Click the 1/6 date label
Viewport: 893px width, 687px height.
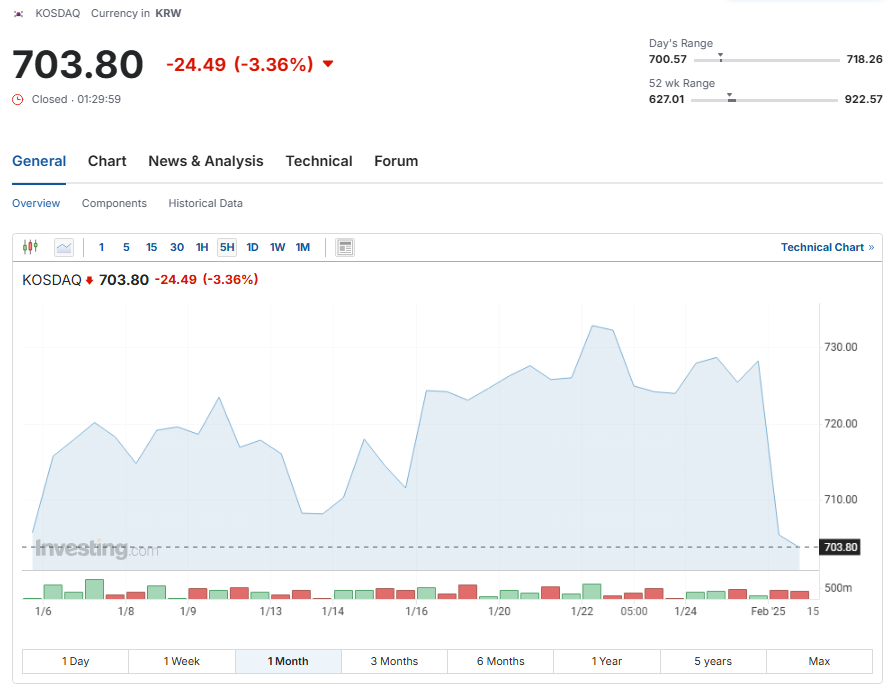tap(43, 611)
